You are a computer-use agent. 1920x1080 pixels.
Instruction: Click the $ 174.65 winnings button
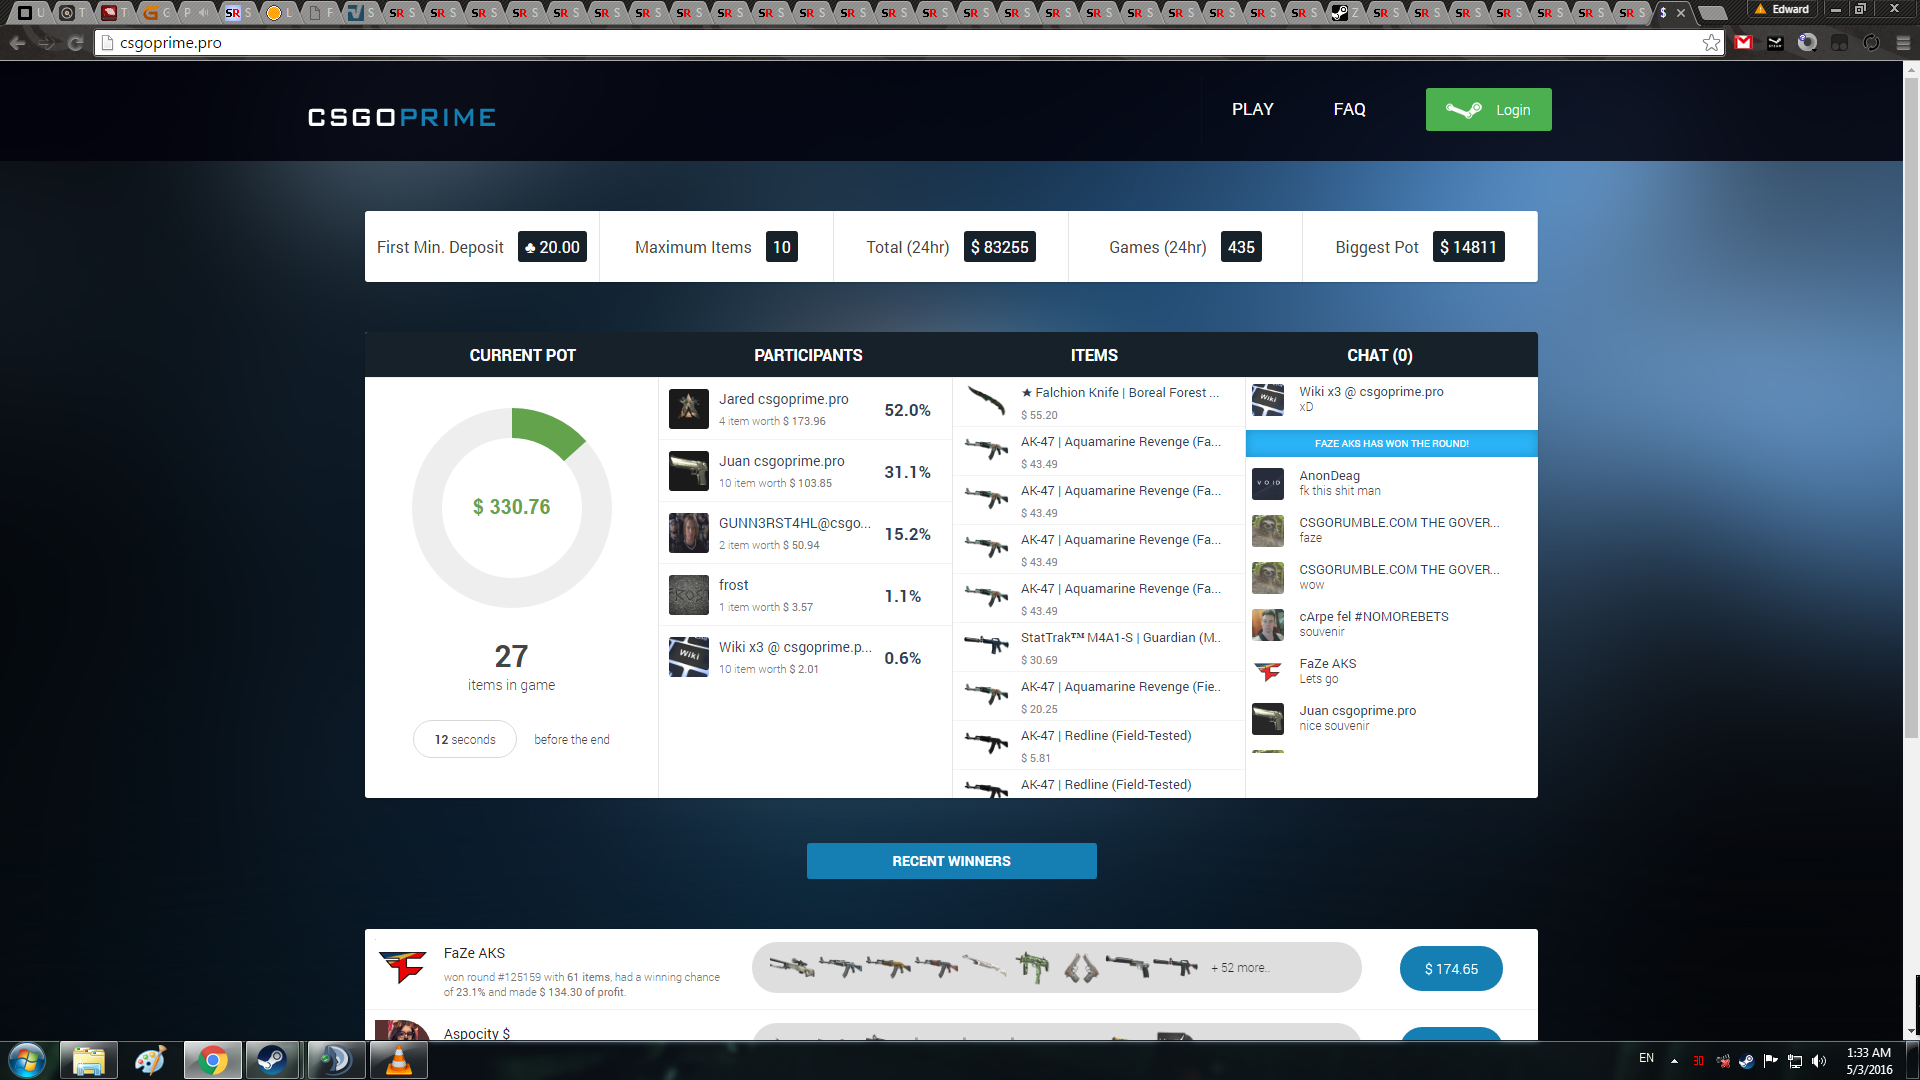coord(1451,969)
